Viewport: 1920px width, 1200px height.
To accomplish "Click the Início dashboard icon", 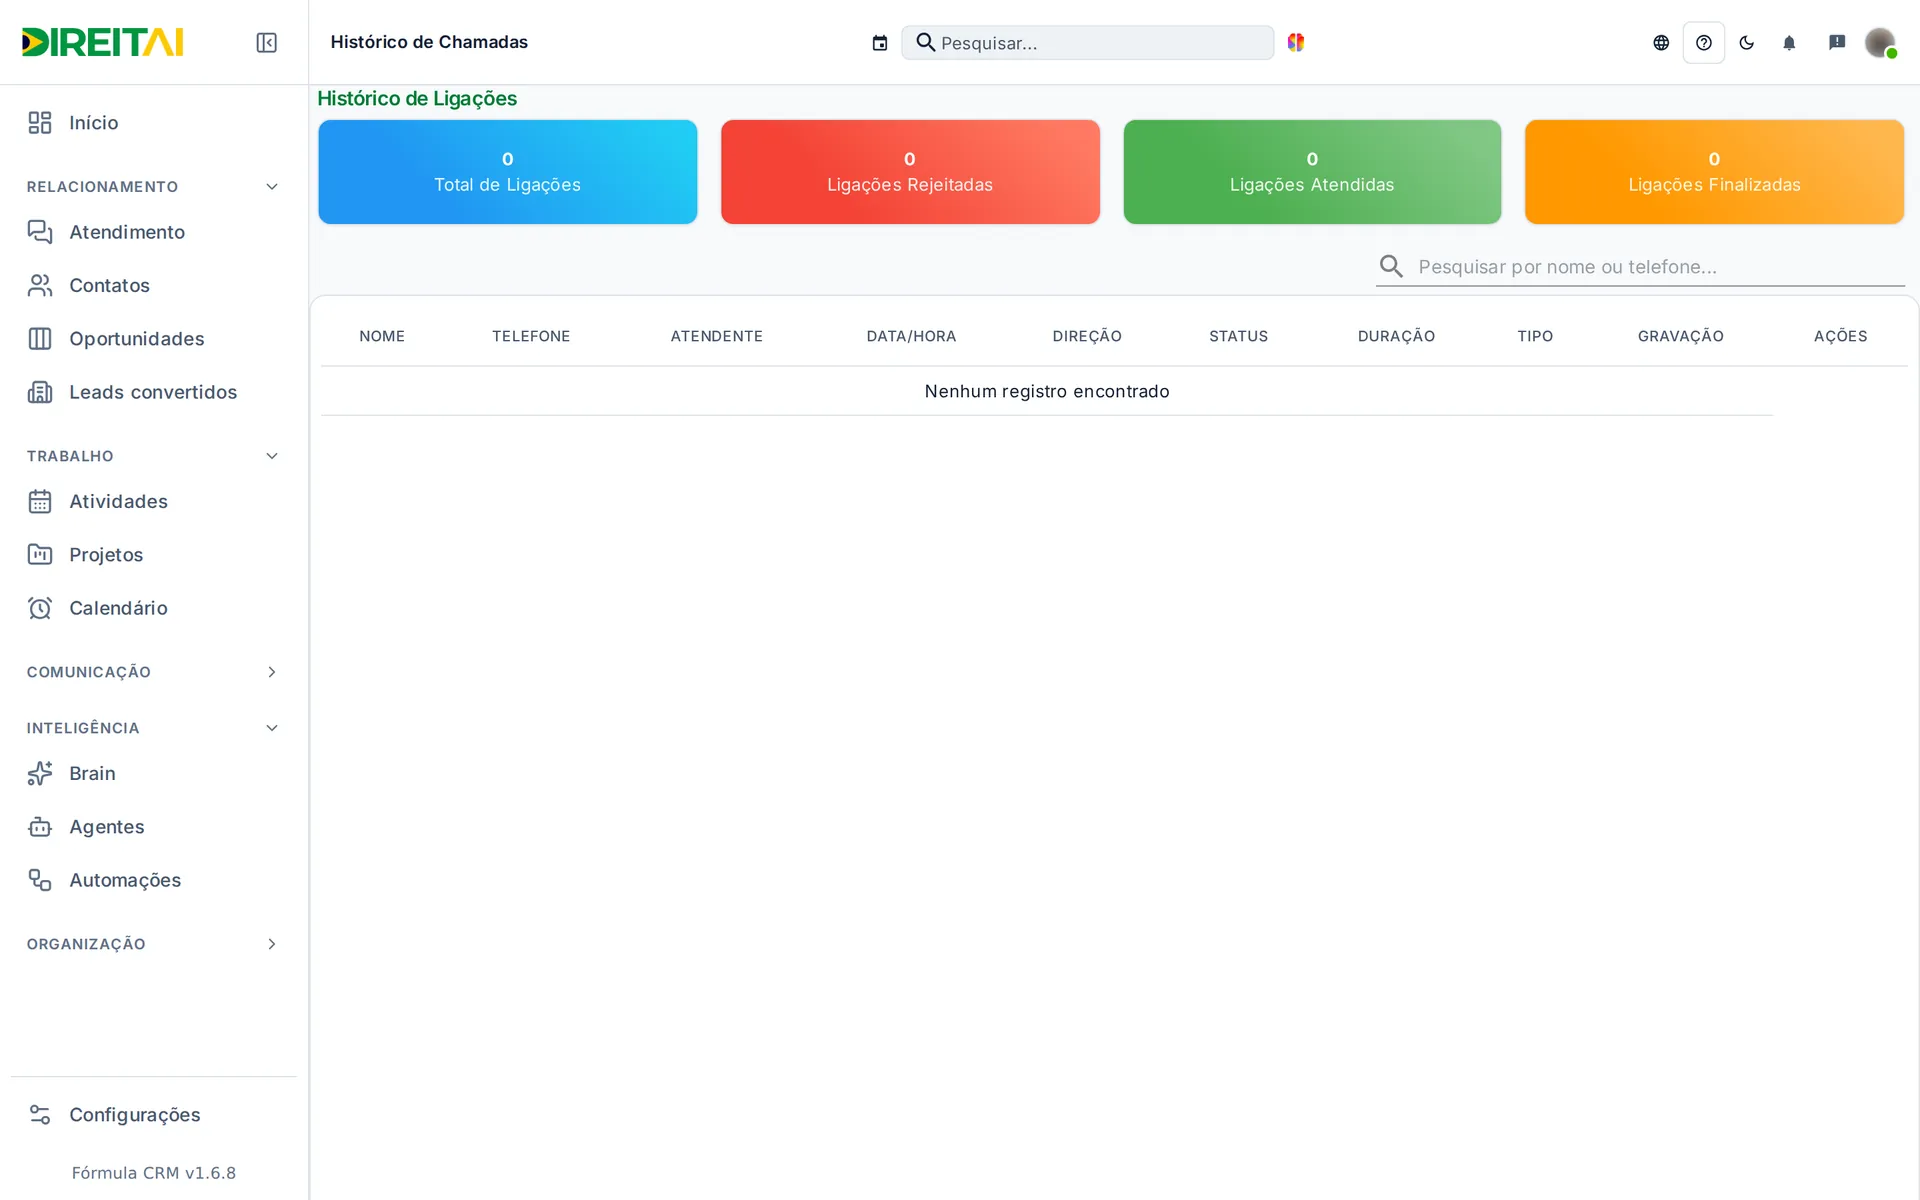I will pos(40,123).
